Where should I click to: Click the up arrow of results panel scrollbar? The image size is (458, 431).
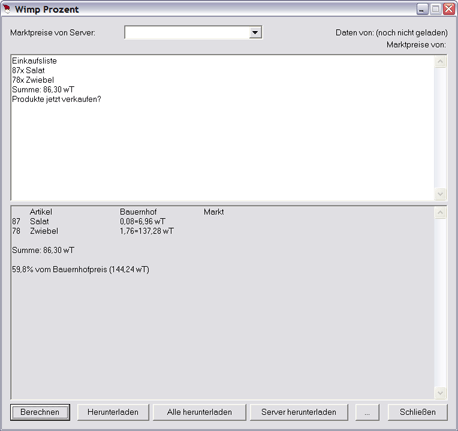click(x=440, y=213)
